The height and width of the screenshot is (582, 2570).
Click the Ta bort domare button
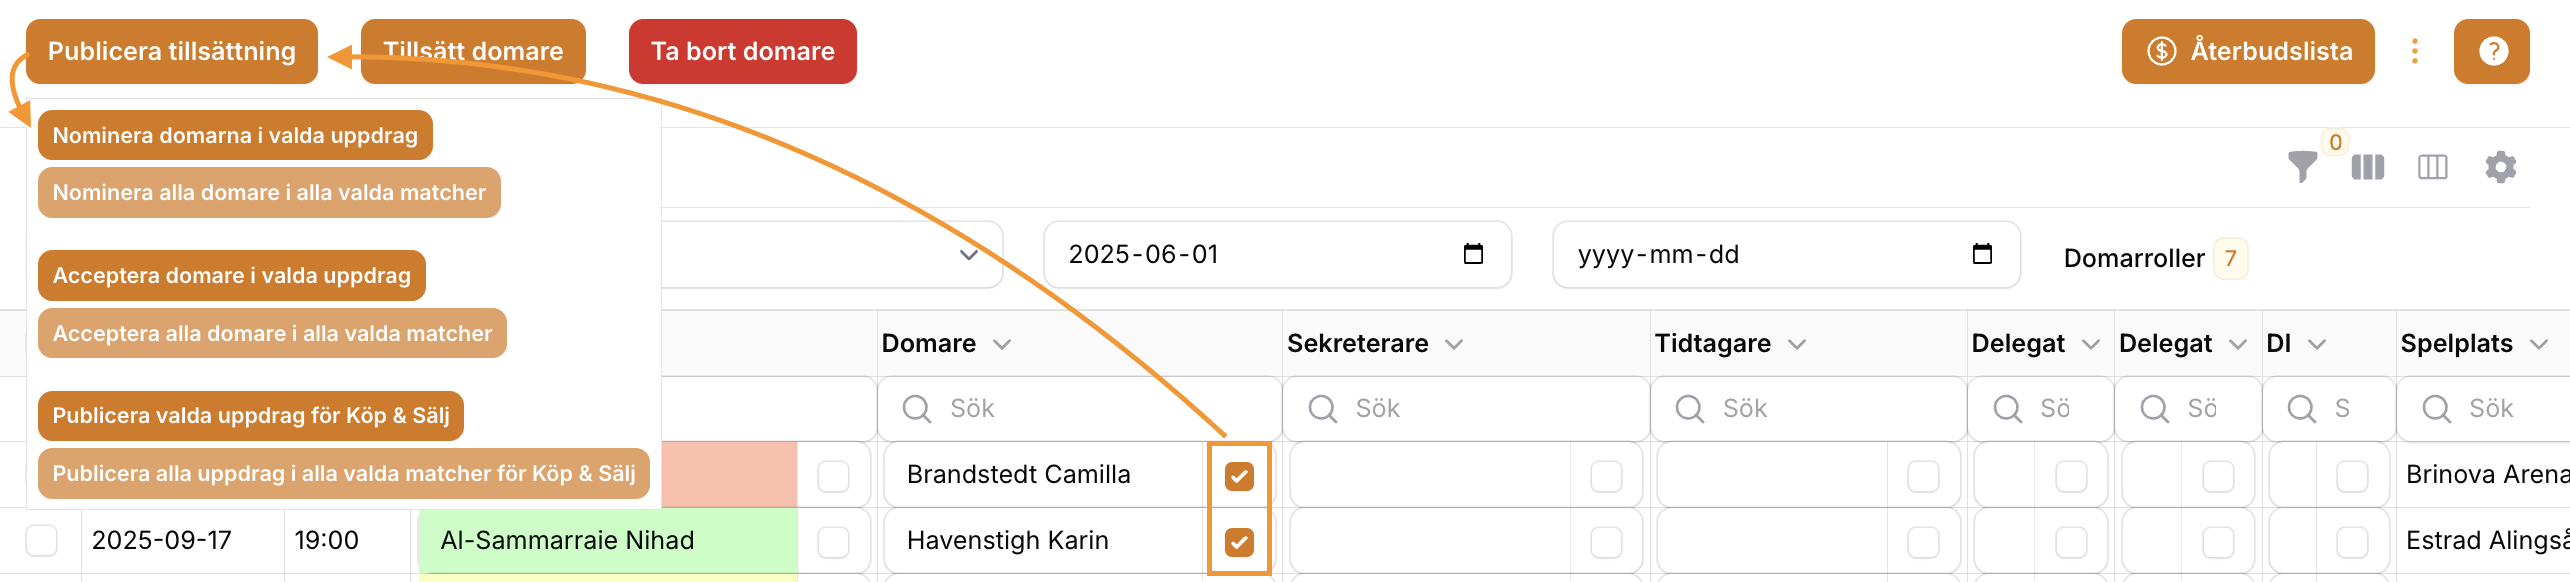[742, 51]
